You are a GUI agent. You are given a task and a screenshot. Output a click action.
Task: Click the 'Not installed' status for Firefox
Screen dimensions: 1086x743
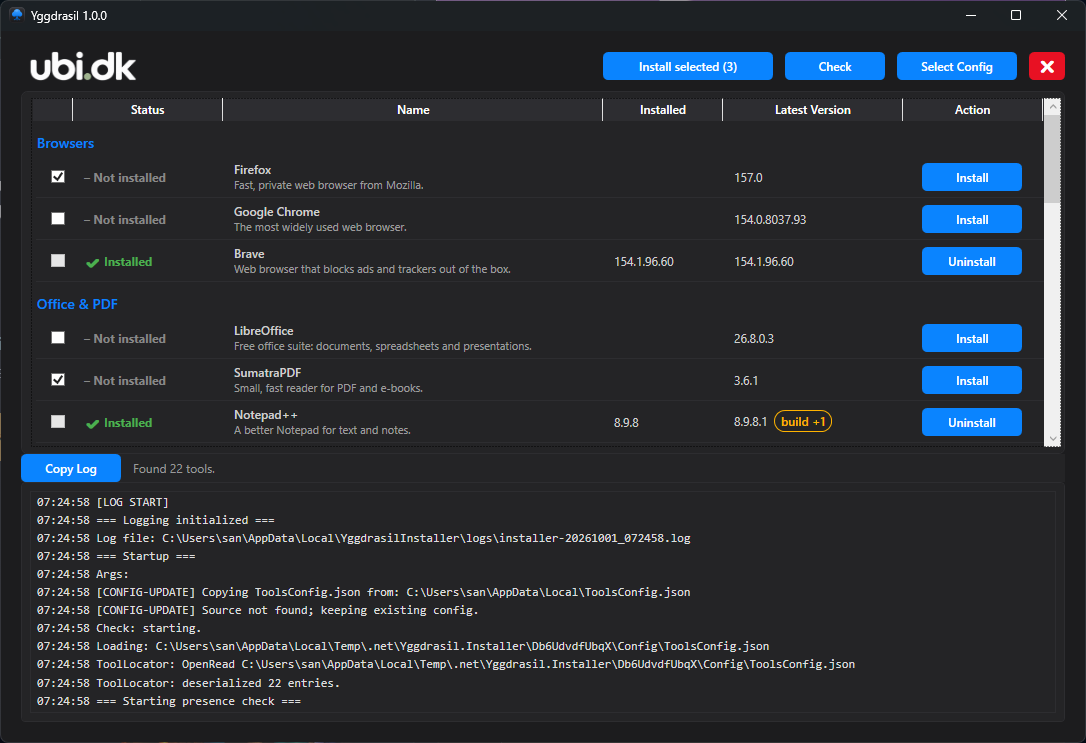pyautogui.click(x=125, y=178)
